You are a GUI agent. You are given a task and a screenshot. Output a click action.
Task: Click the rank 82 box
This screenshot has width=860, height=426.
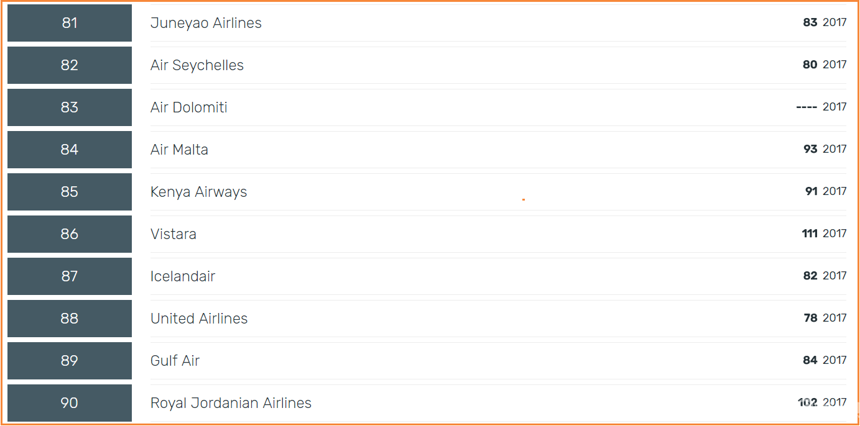(x=70, y=65)
